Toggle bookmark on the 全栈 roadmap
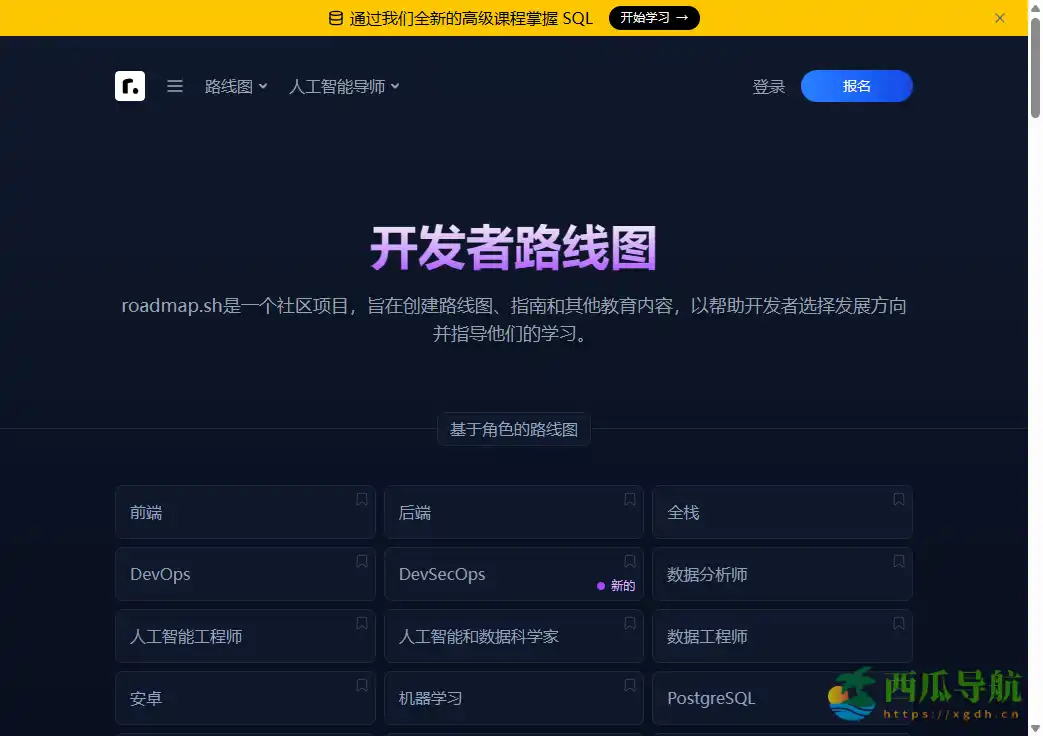 click(x=898, y=498)
